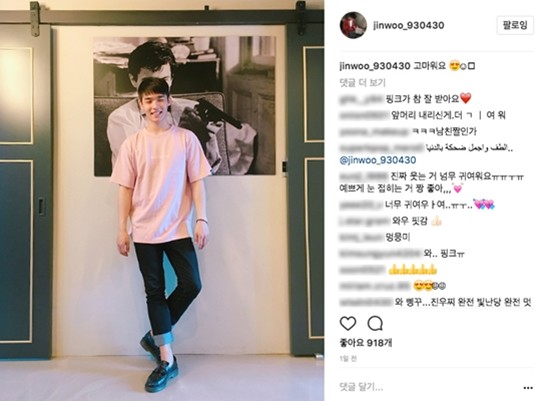Image resolution: width=550 pixels, height=401 pixels.
Task: Open comments via speech bubble icon
Action: pos(375,323)
